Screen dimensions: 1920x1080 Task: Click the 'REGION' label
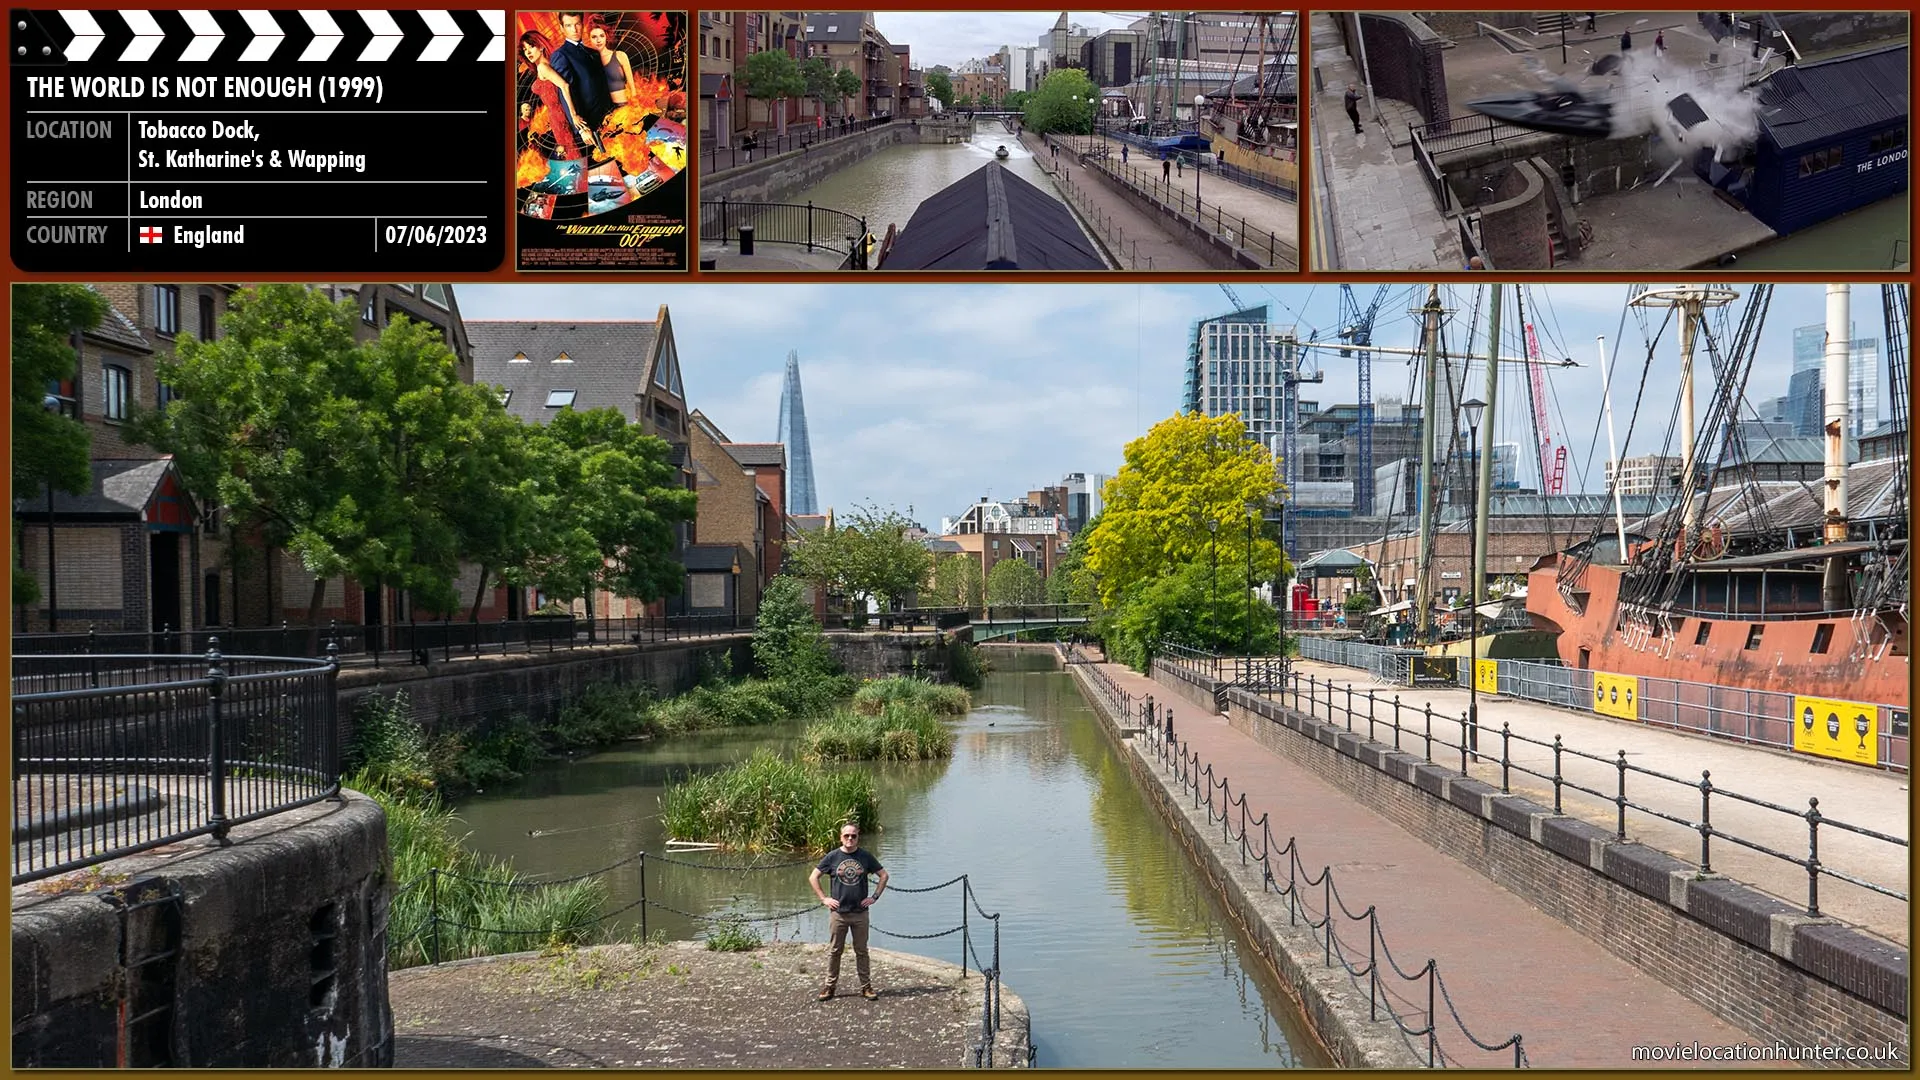coord(59,200)
